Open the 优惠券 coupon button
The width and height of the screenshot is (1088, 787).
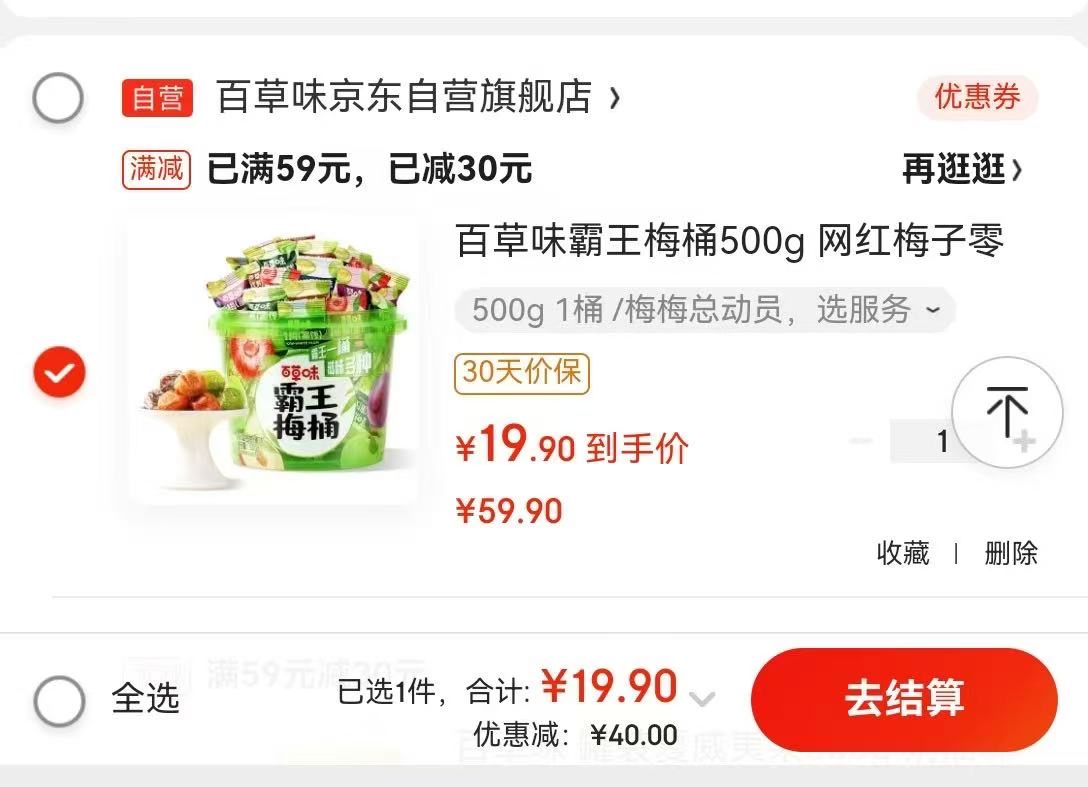point(977,98)
